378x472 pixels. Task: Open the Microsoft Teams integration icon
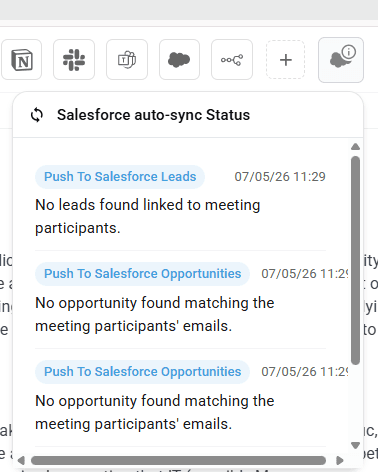(x=127, y=60)
